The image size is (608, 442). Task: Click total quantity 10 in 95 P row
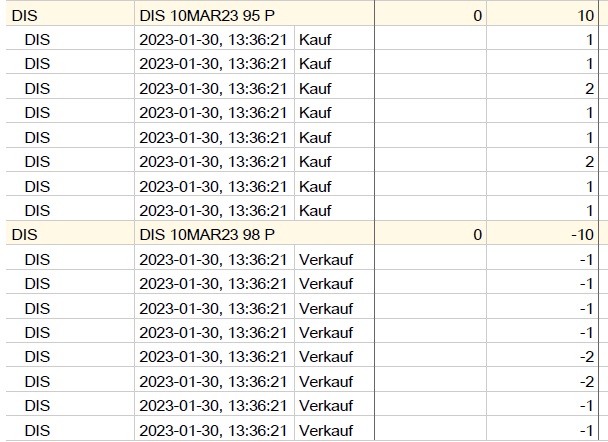click(585, 16)
